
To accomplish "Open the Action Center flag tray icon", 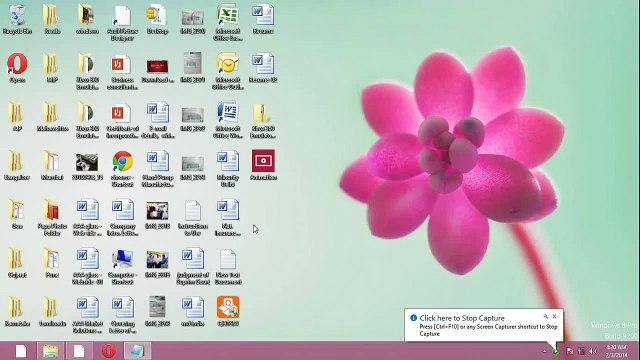I will coord(570,351).
